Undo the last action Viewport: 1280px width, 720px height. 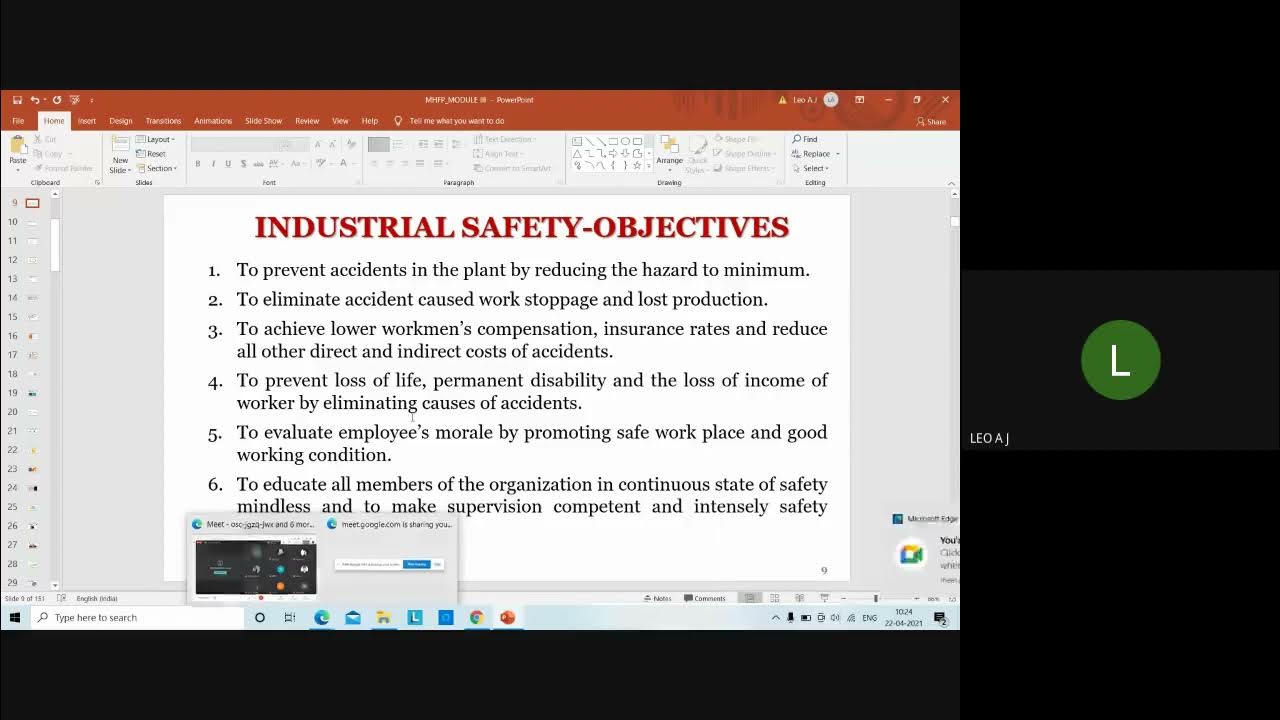pos(34,100)
